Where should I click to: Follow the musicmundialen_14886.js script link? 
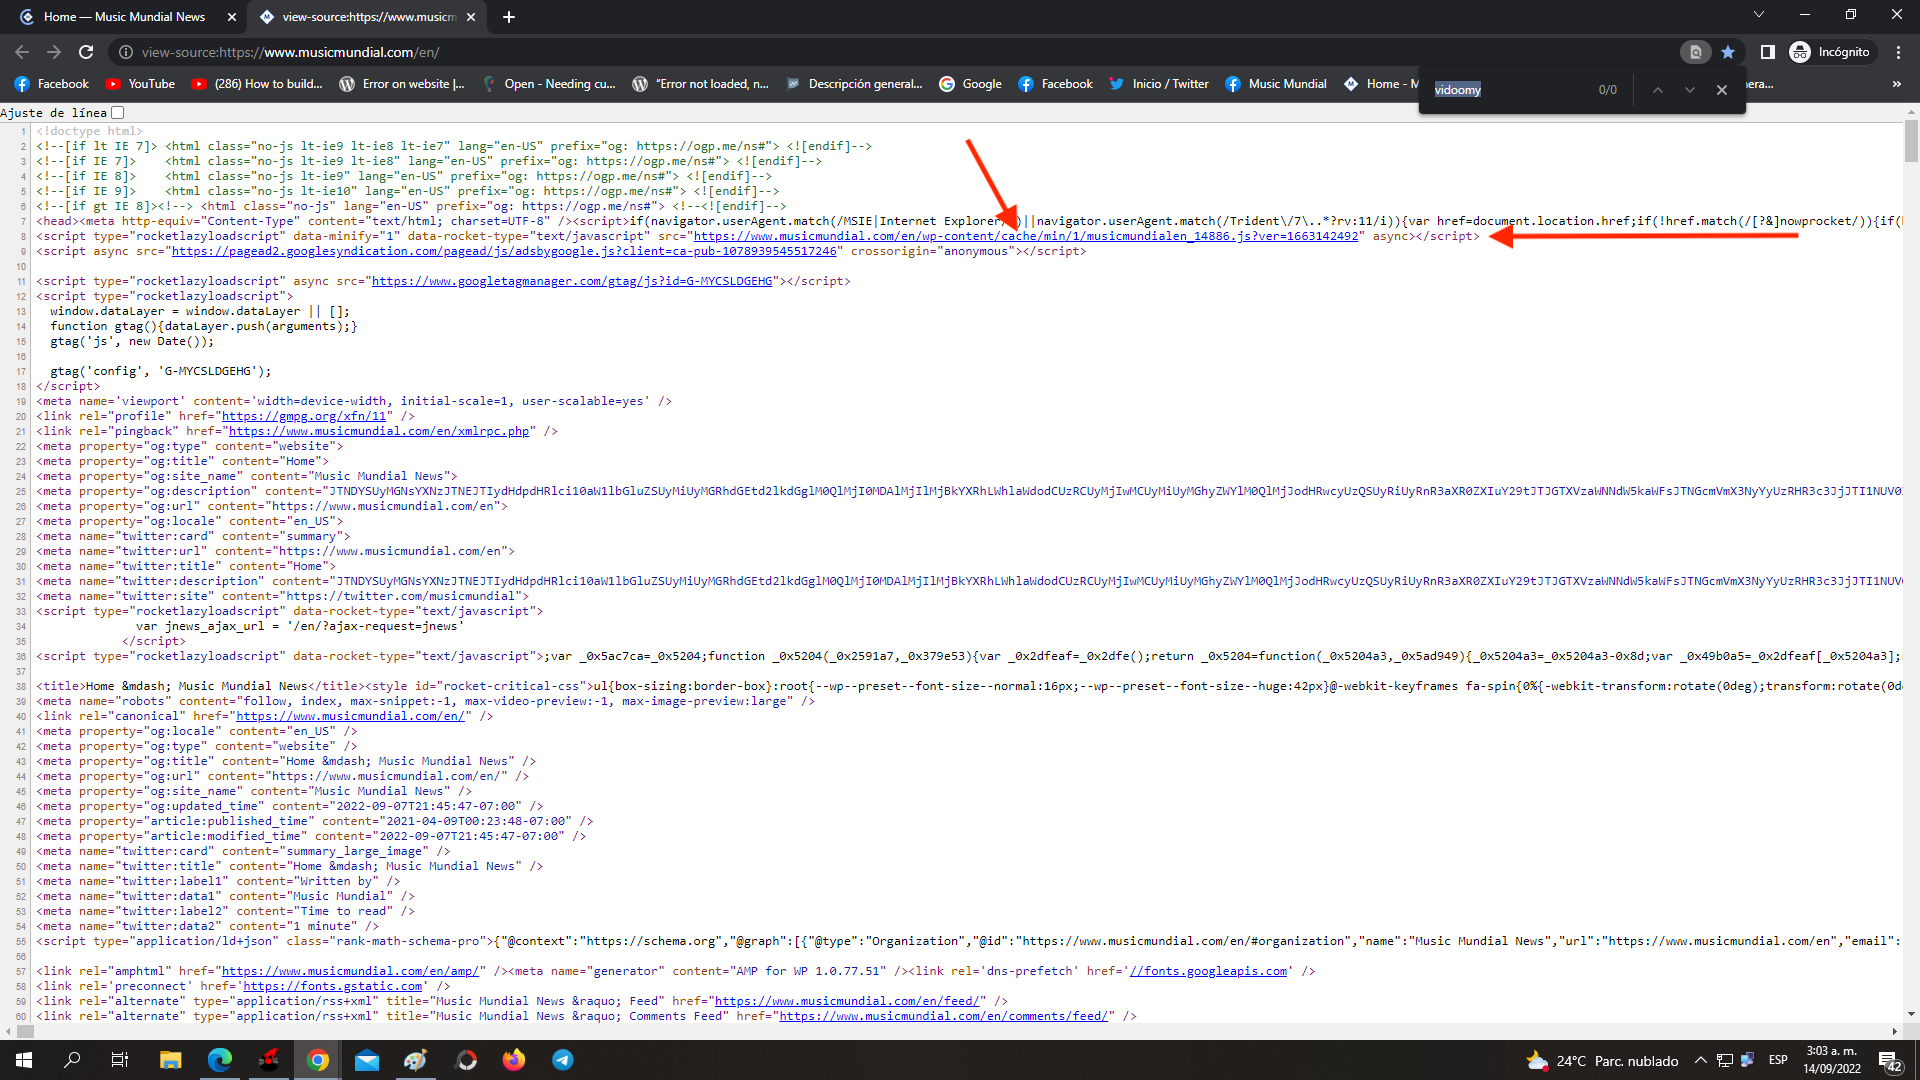point(1026,236)
